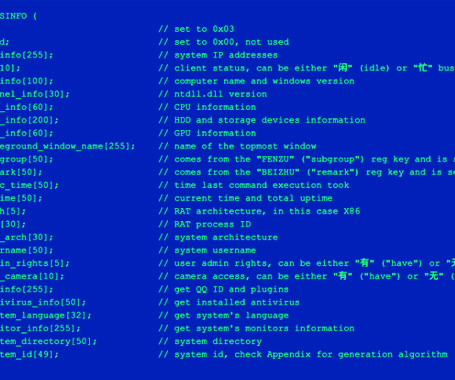455x380 pixels.
Task: Click the "set to 0x03" comment
Action: [196, 29]
